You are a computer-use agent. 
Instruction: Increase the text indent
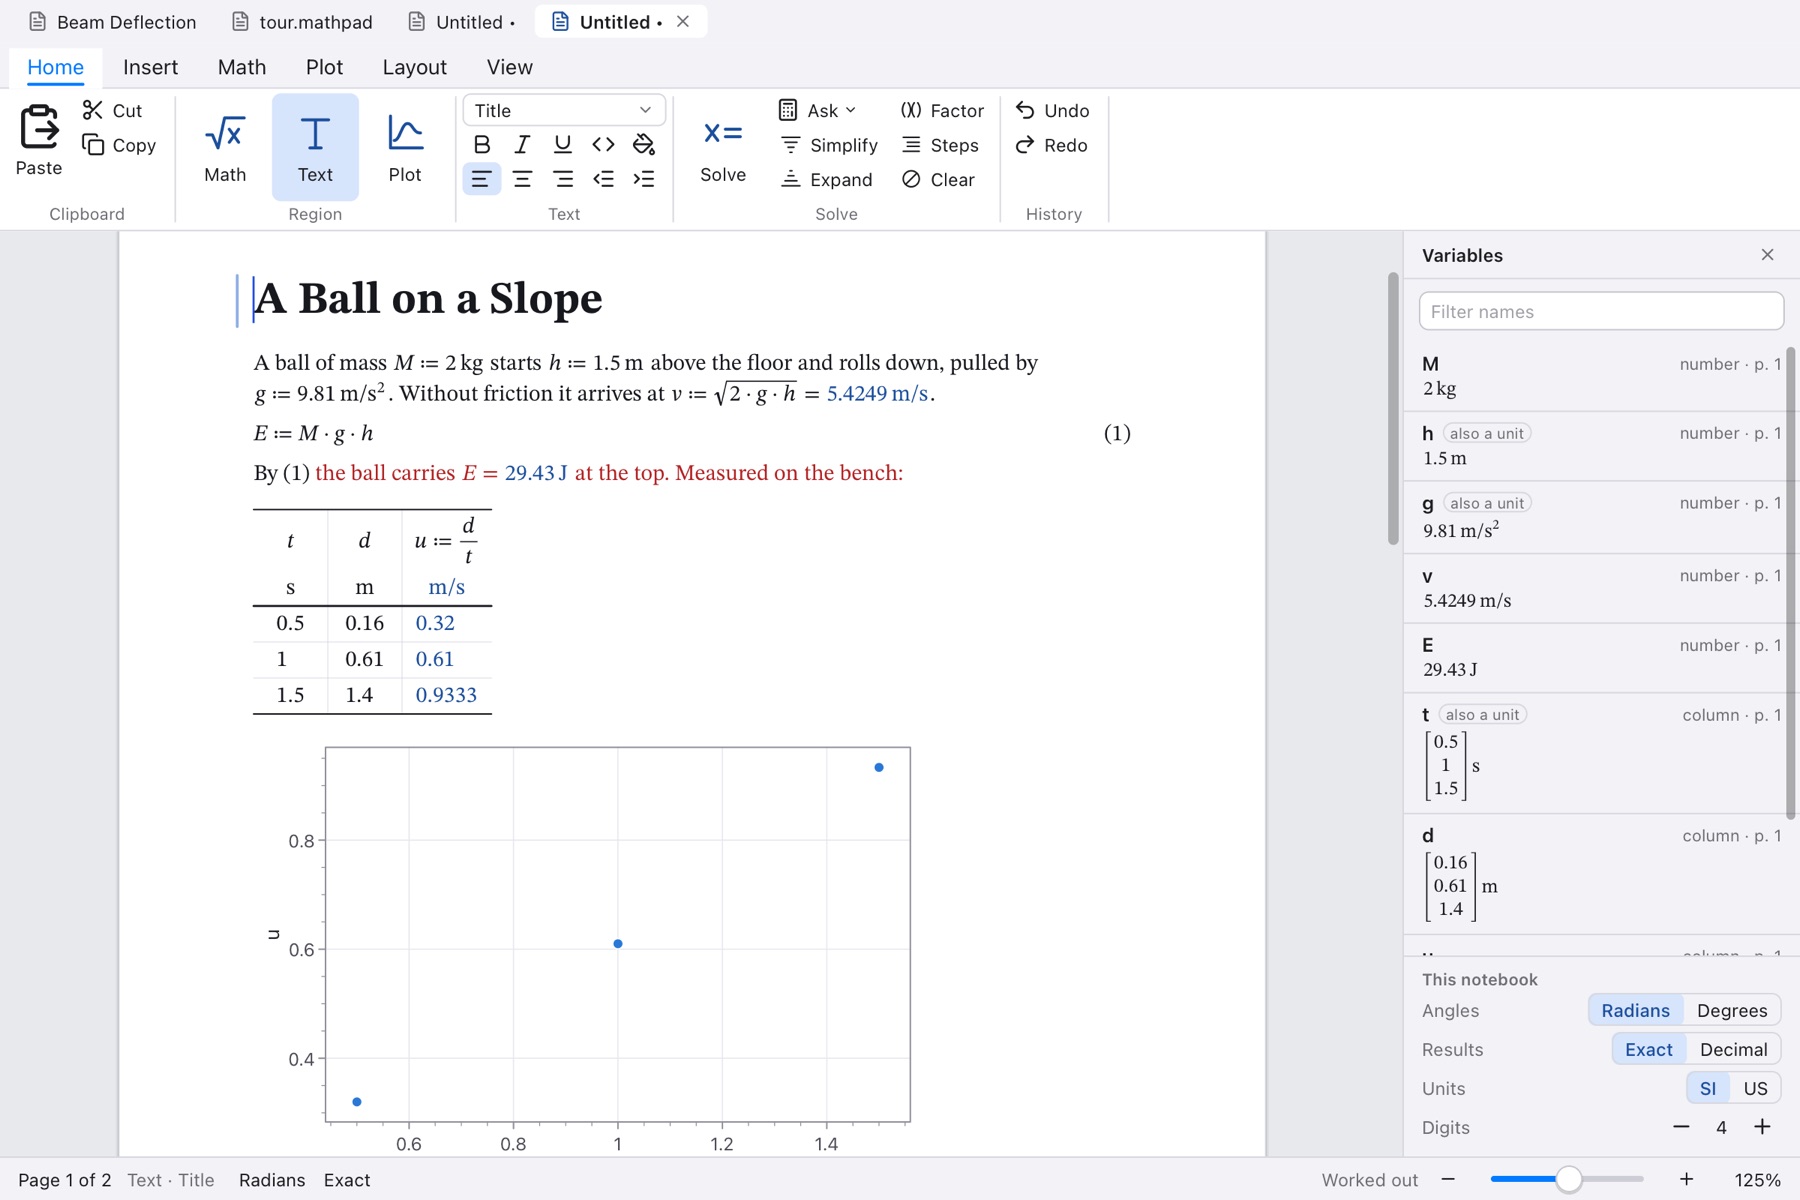click(x=644, y=179)
